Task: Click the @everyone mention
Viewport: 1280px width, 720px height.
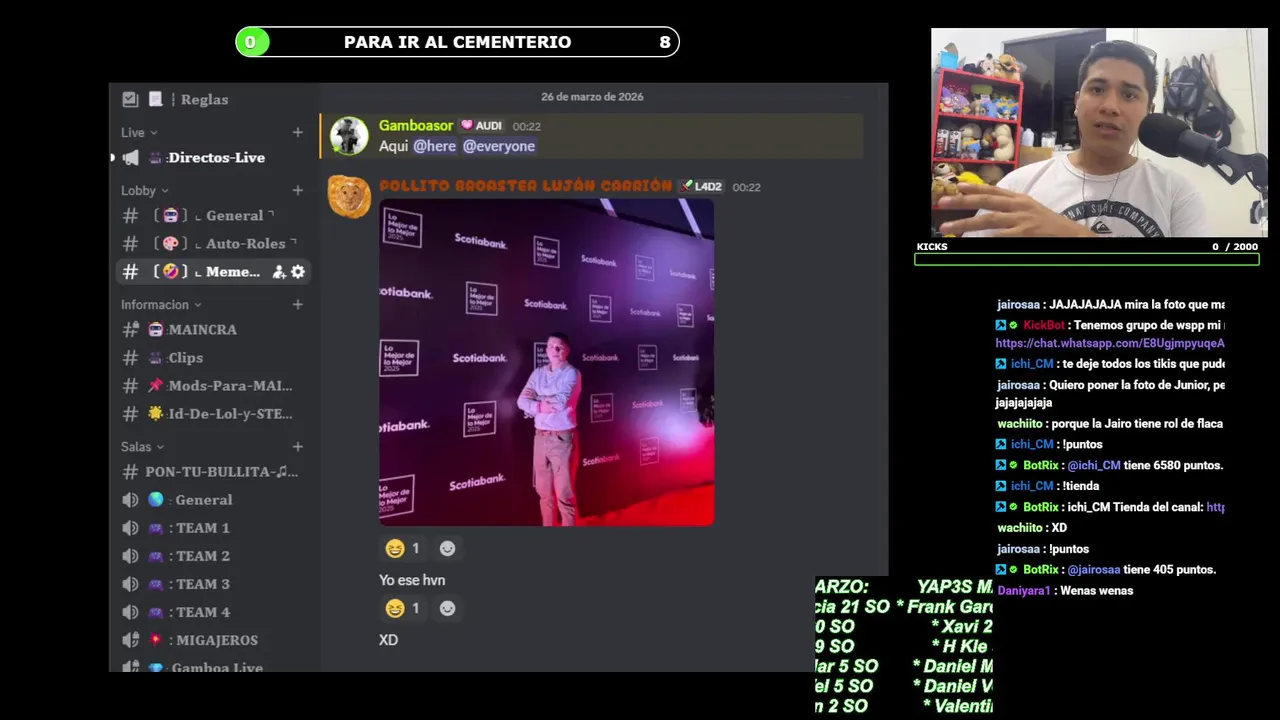Action: [499, 146]
